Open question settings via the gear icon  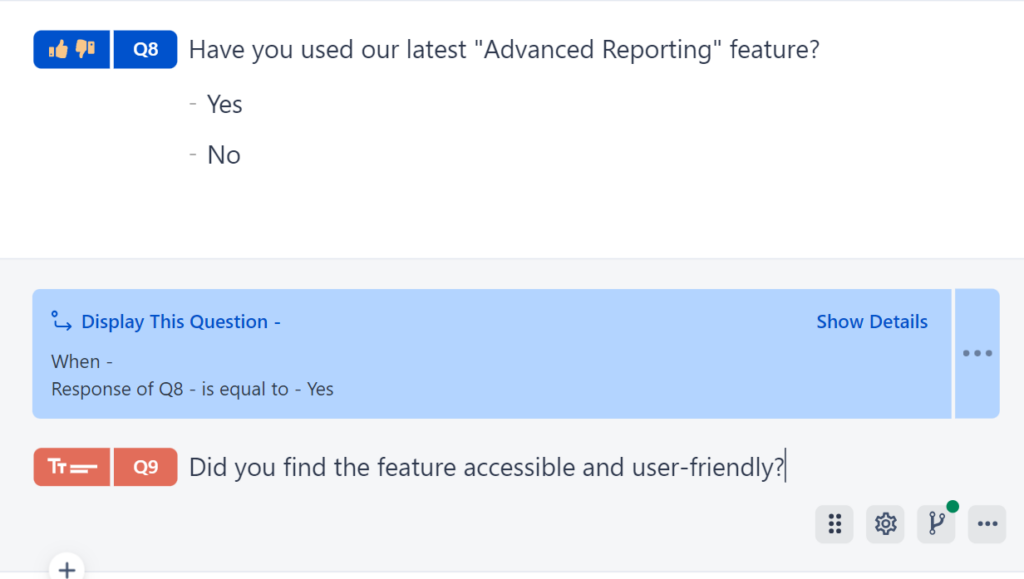pos(885,523)
